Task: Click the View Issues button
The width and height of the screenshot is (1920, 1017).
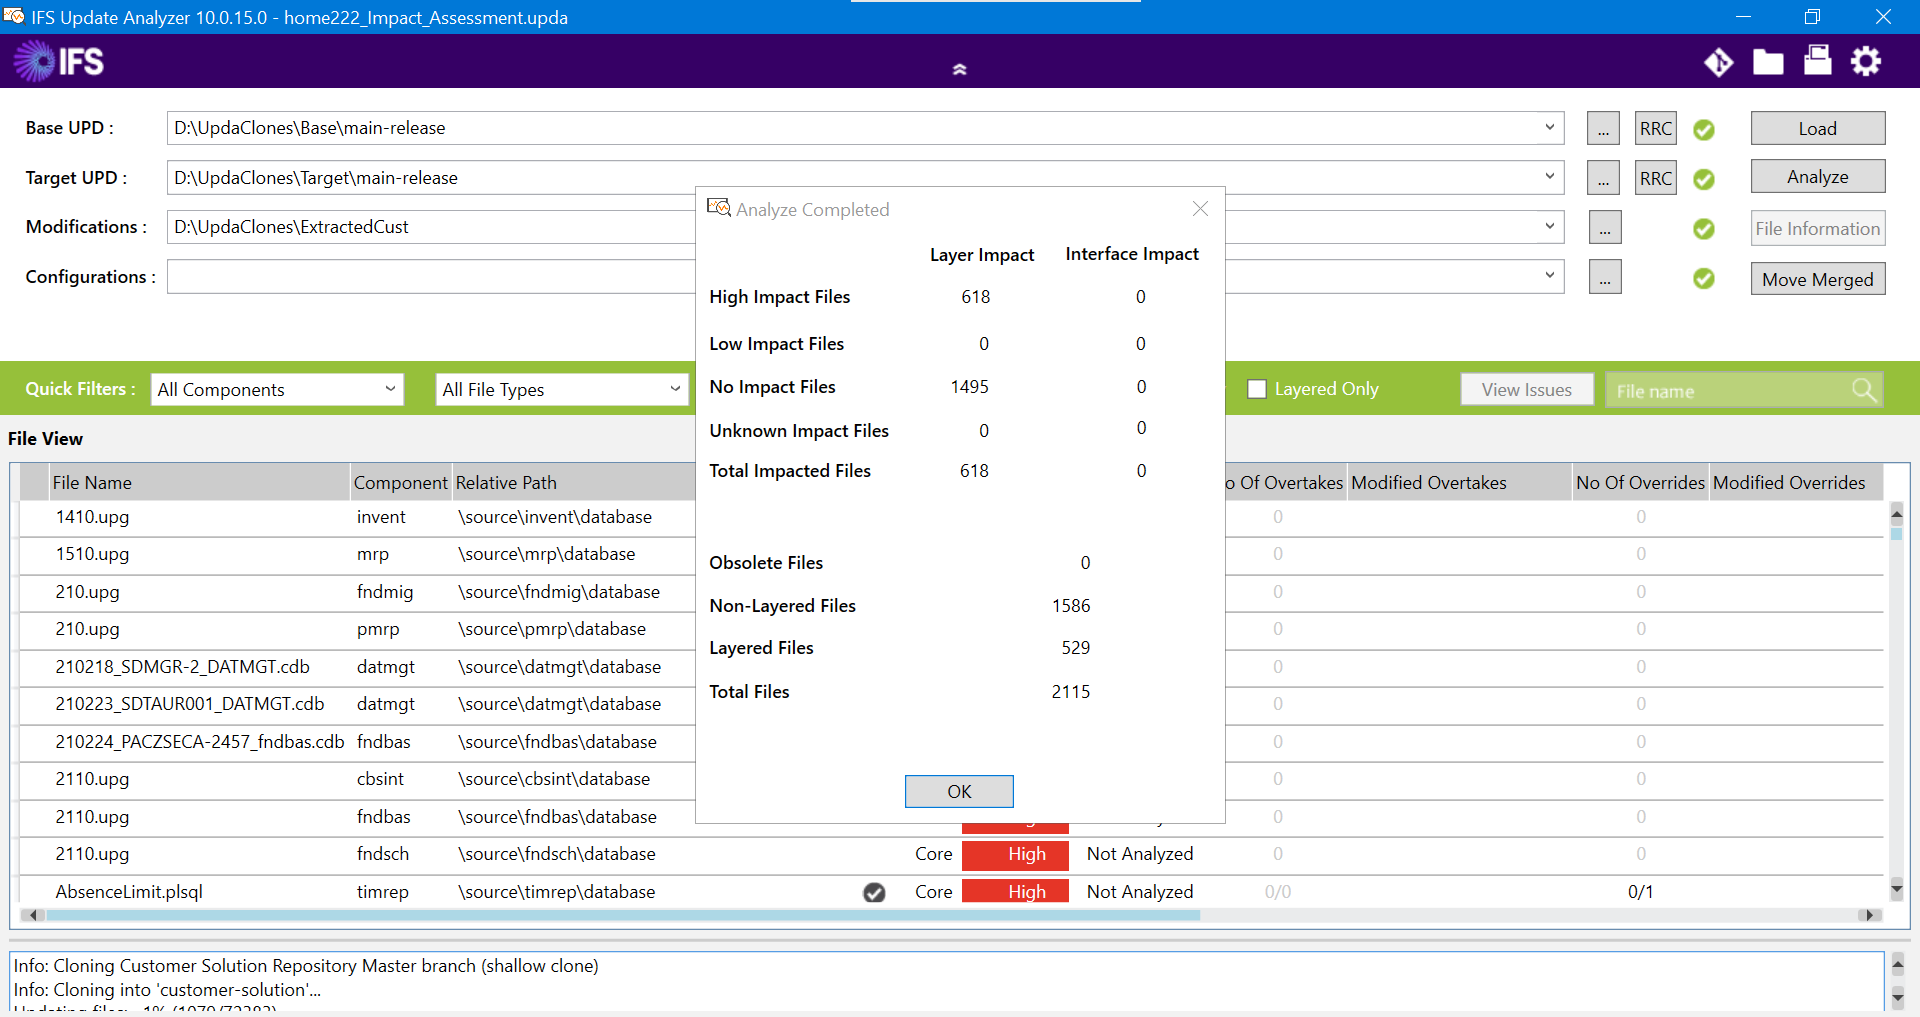Action: (x=1526, y=390)
